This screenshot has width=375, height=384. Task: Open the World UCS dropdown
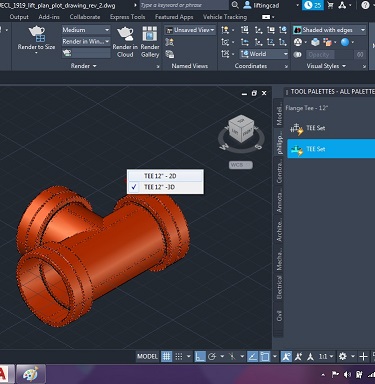pyautogui.click(x=264, y=54)
